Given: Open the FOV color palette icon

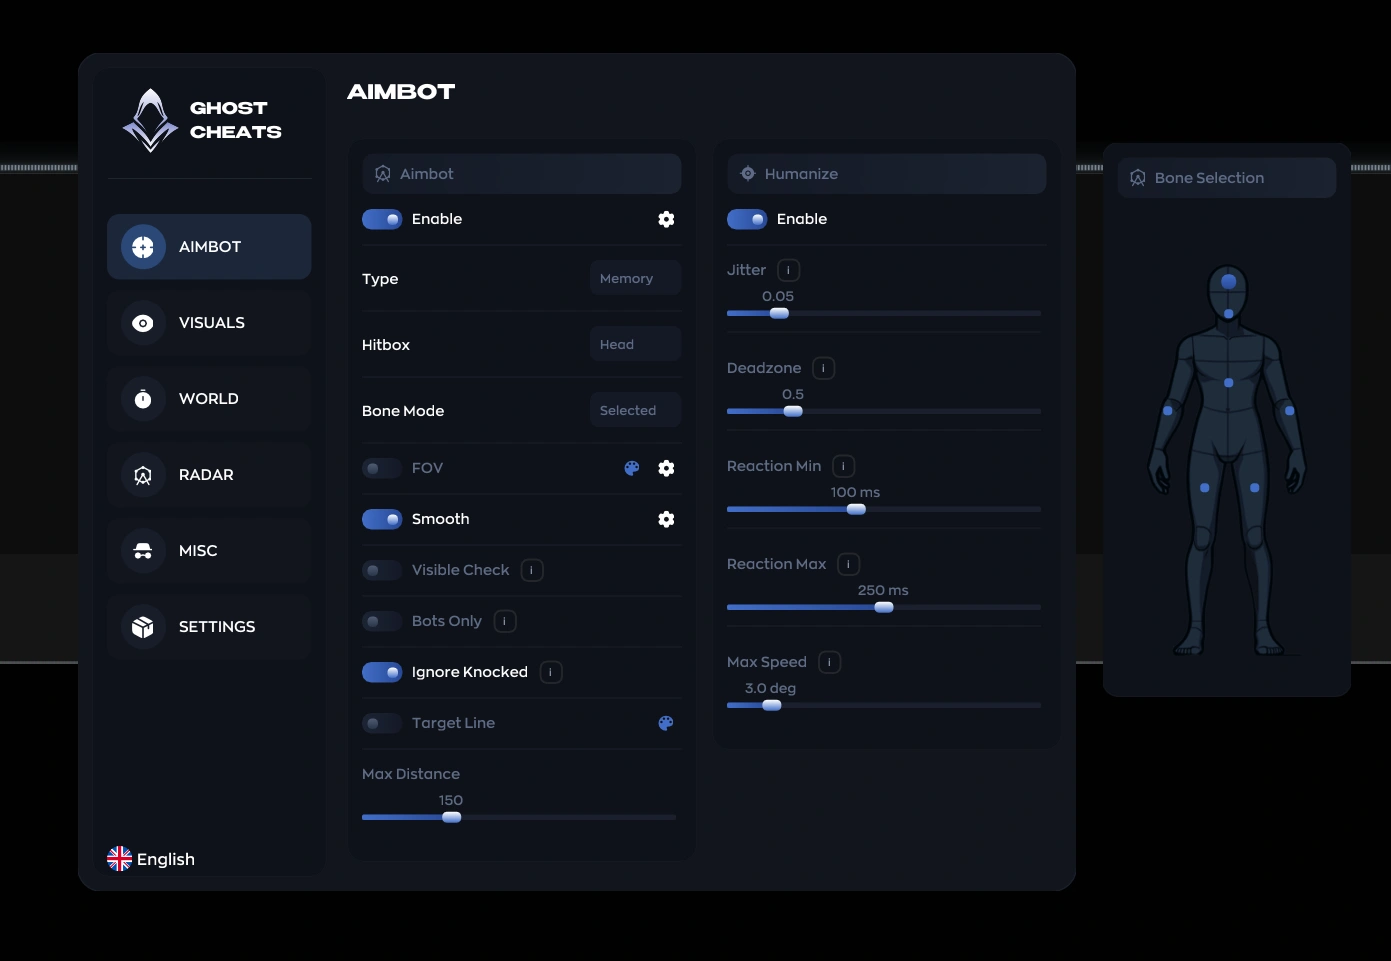Looking at the screenshot, I should pos(632,468).
